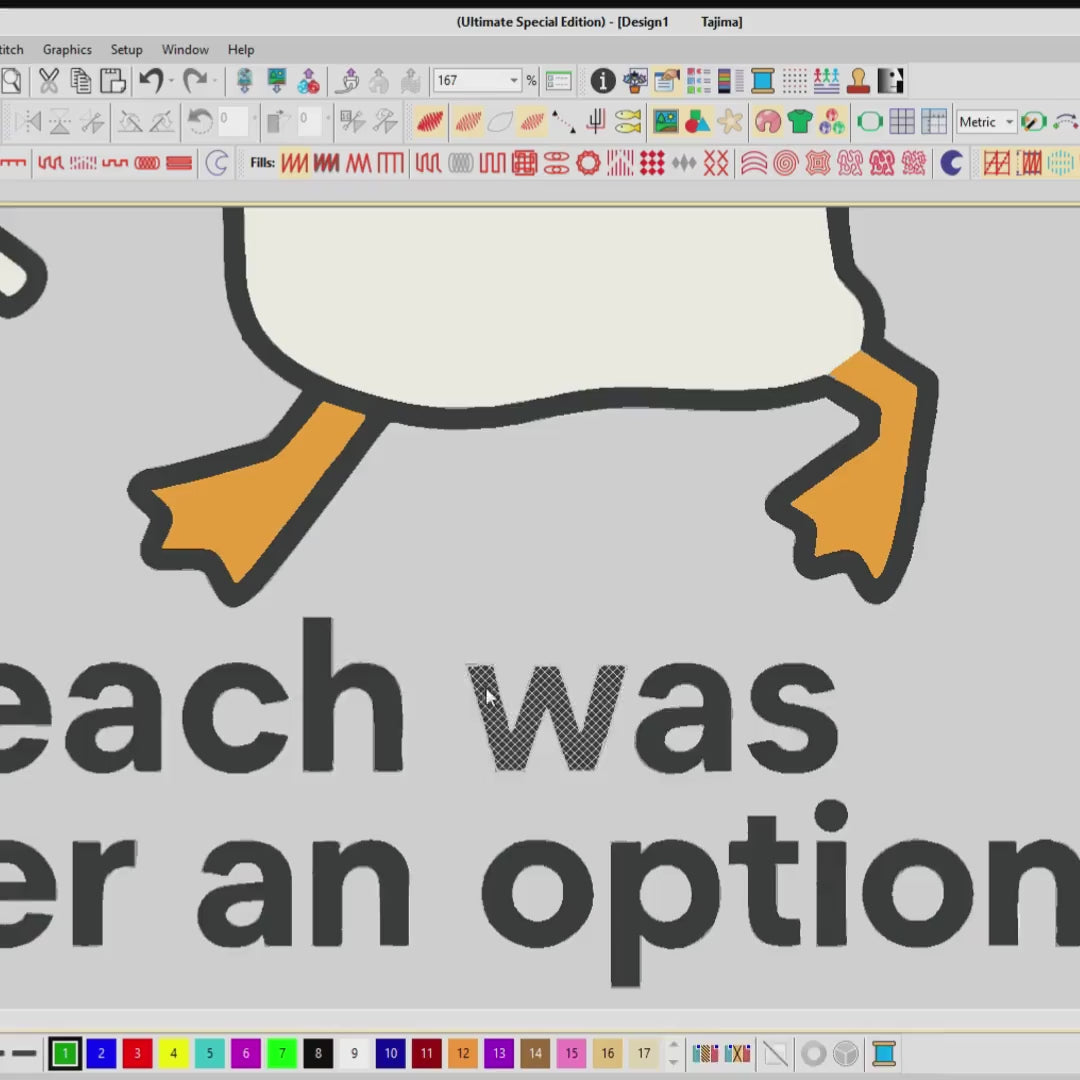This screenshot has width=1080, height=1080.
Task: Open the Graphics menu
Action: 67,49
